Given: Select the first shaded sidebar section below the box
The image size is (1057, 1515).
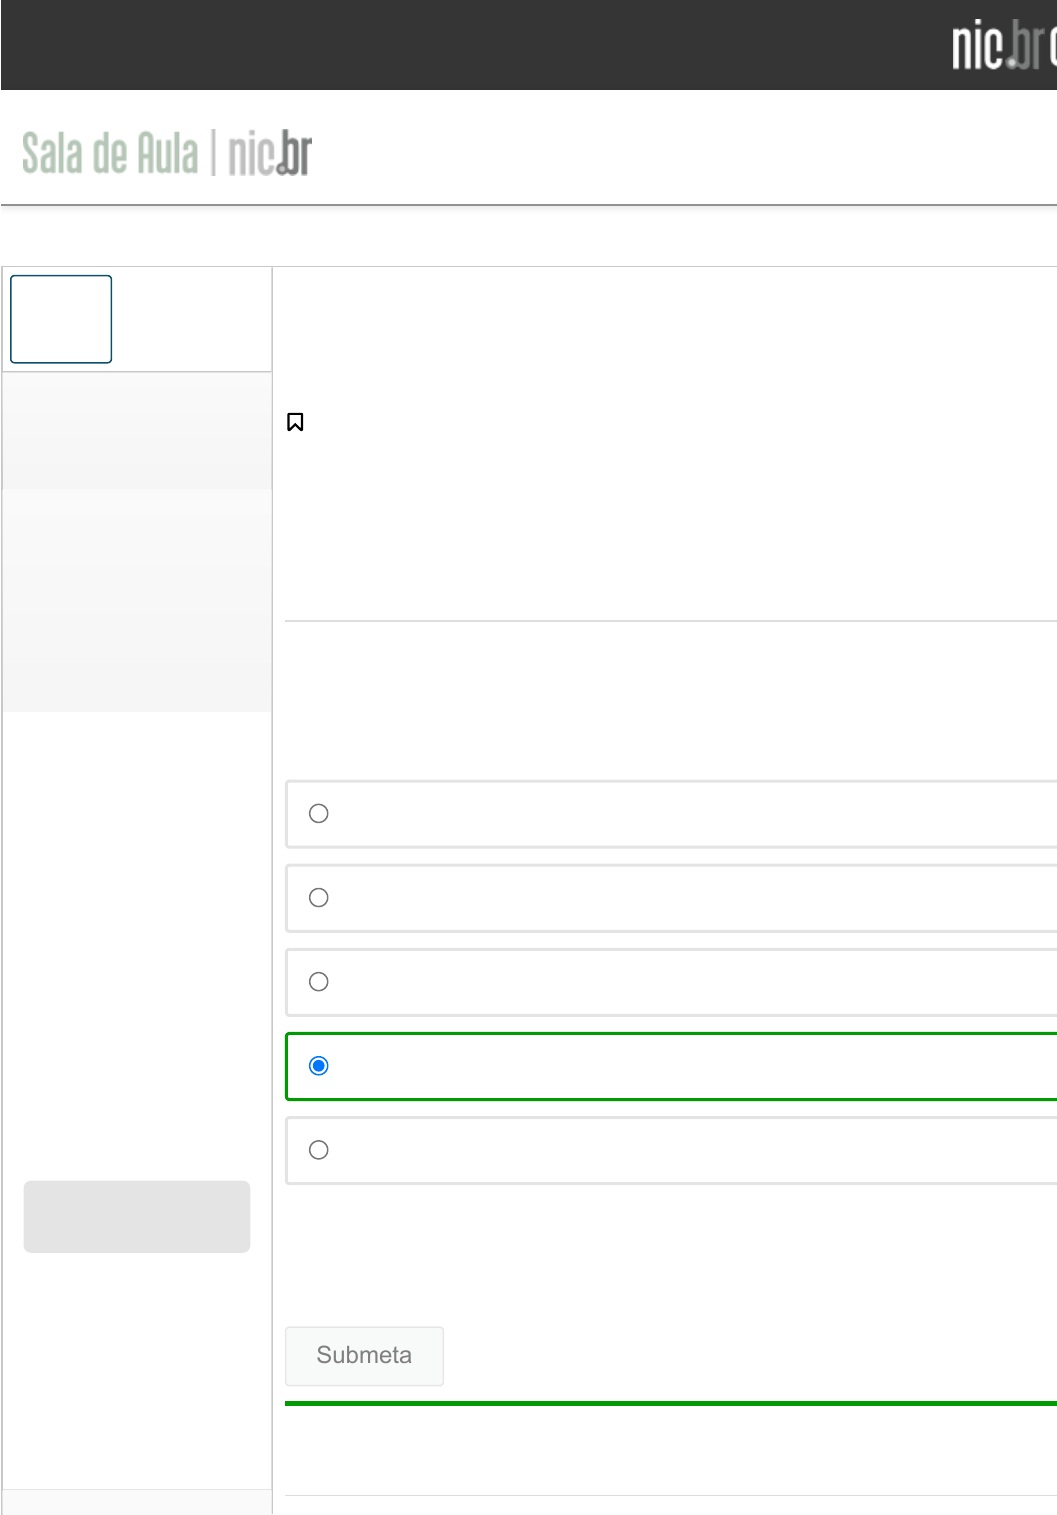Looking at the screenshot, I should click(x=137, y=431).
